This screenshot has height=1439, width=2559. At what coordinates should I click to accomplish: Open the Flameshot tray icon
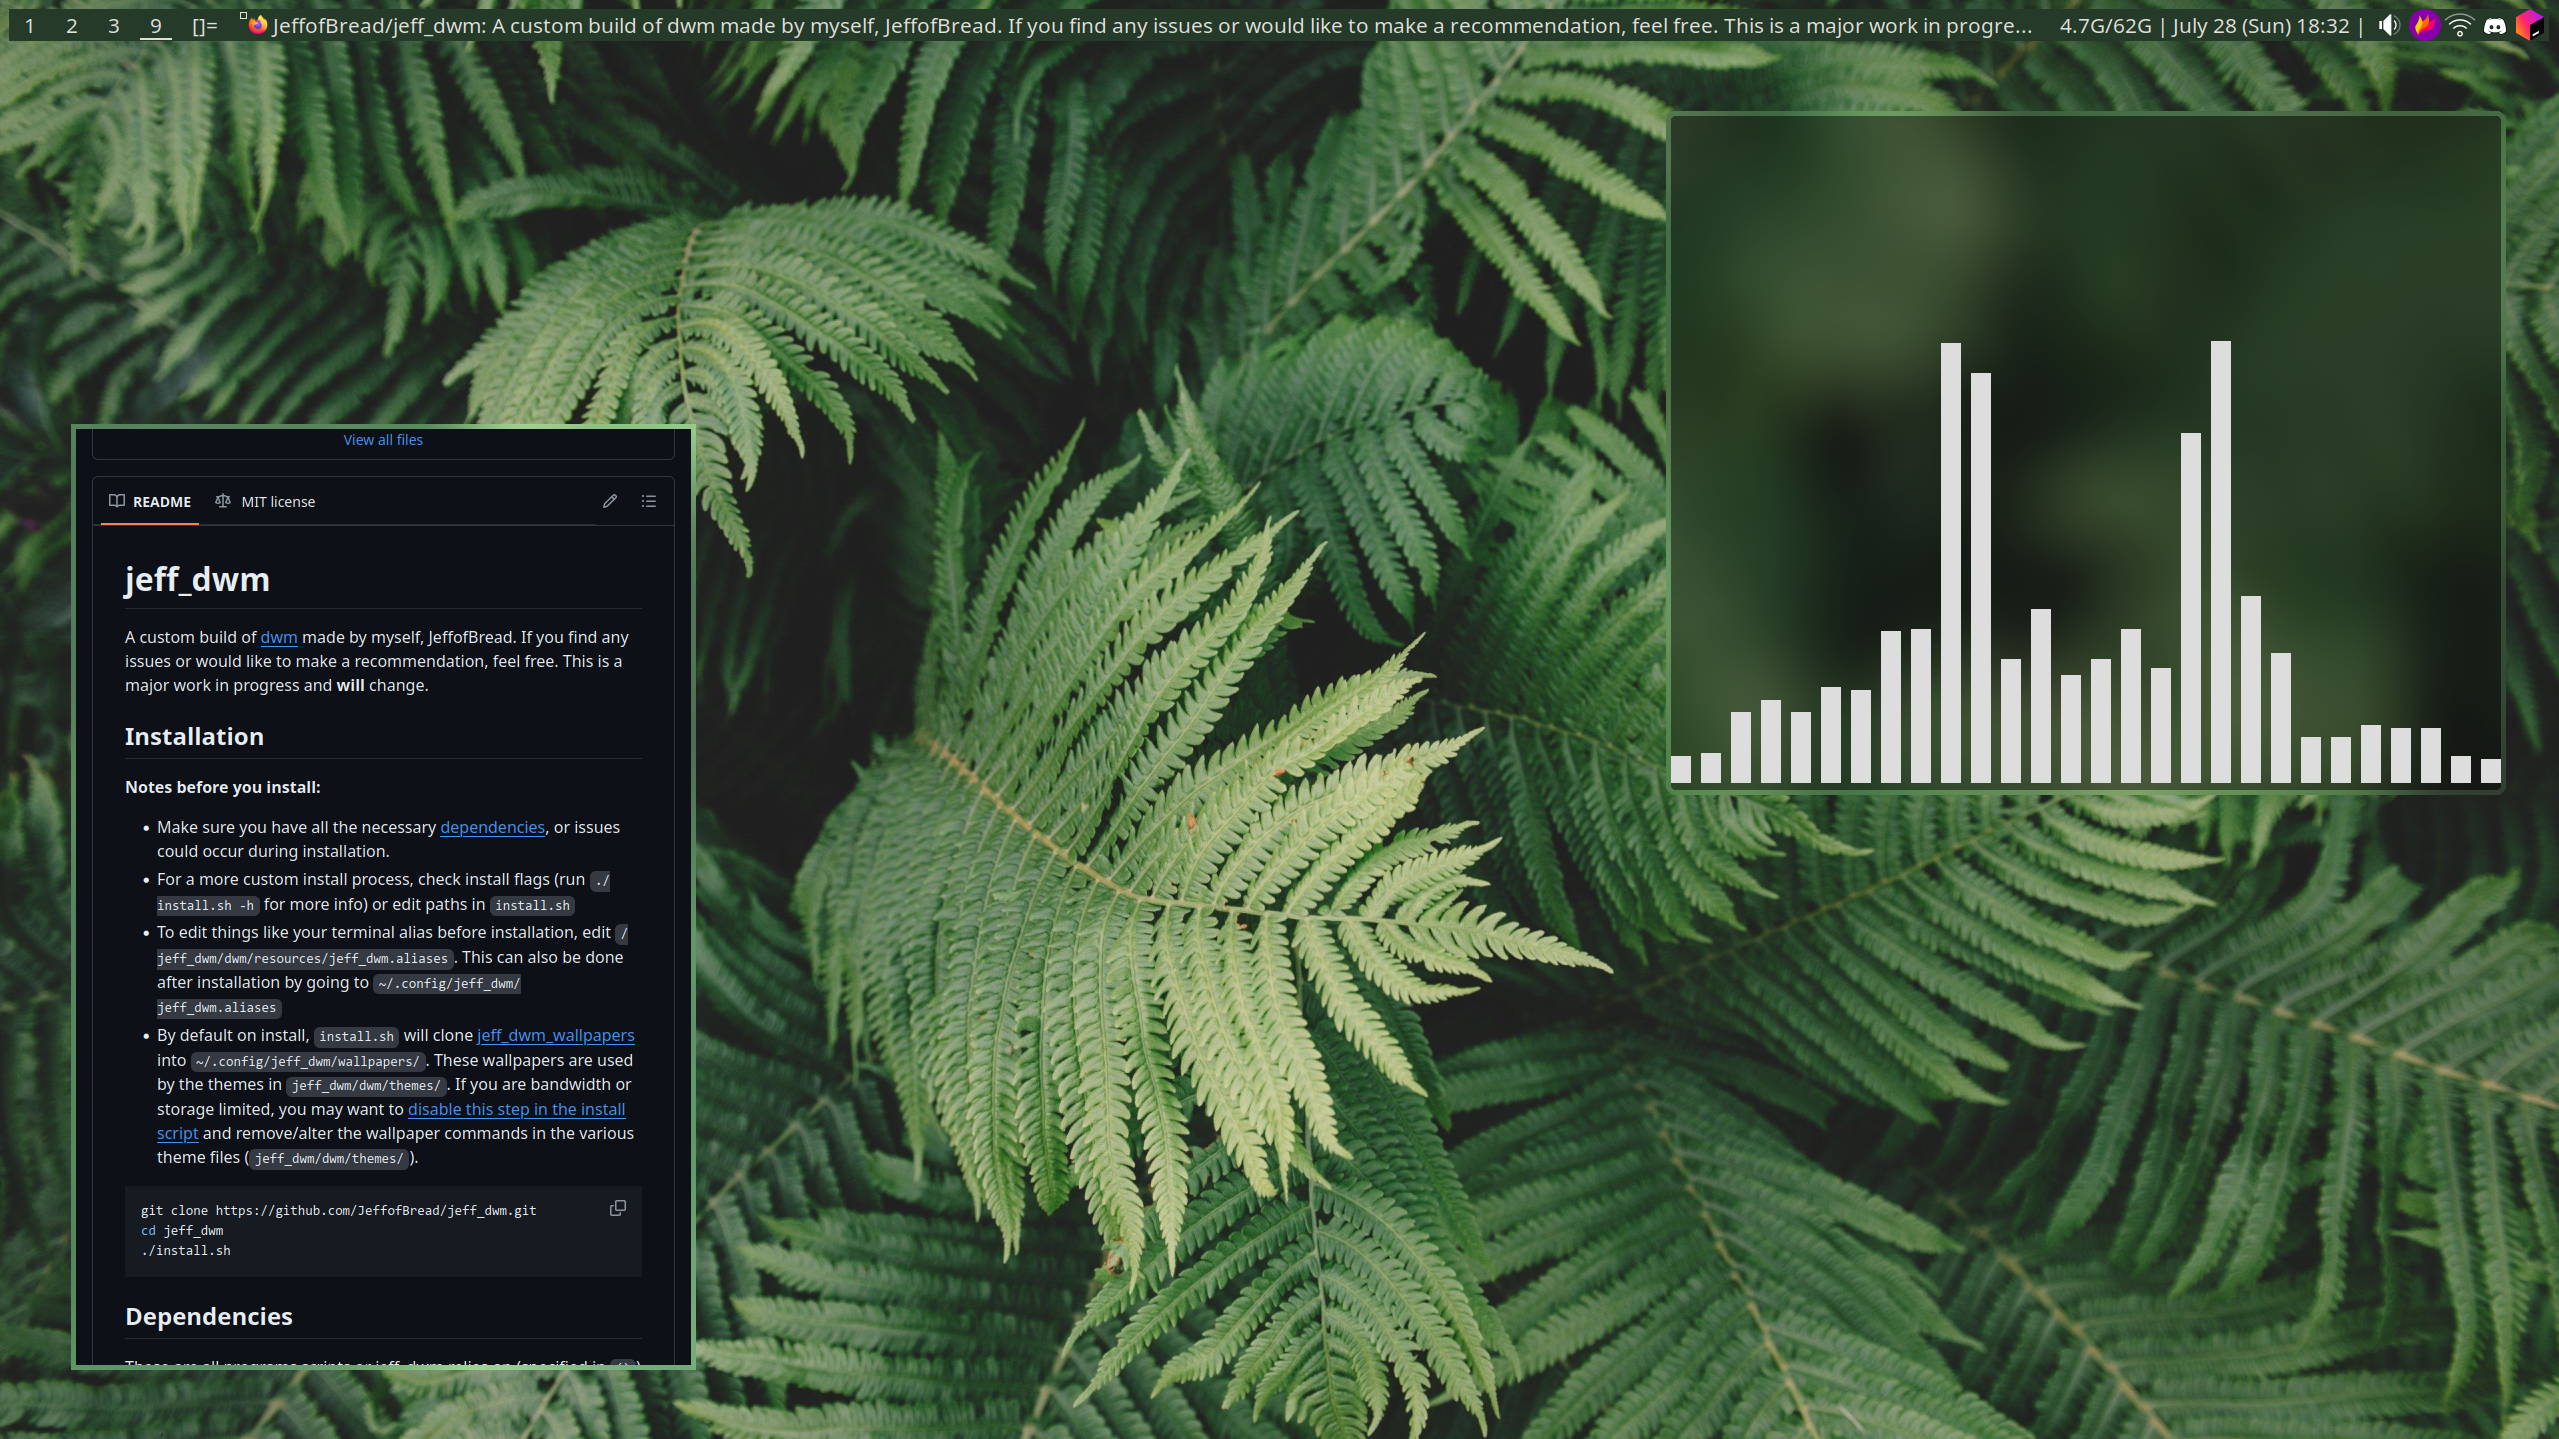(x=2424, y=26)
